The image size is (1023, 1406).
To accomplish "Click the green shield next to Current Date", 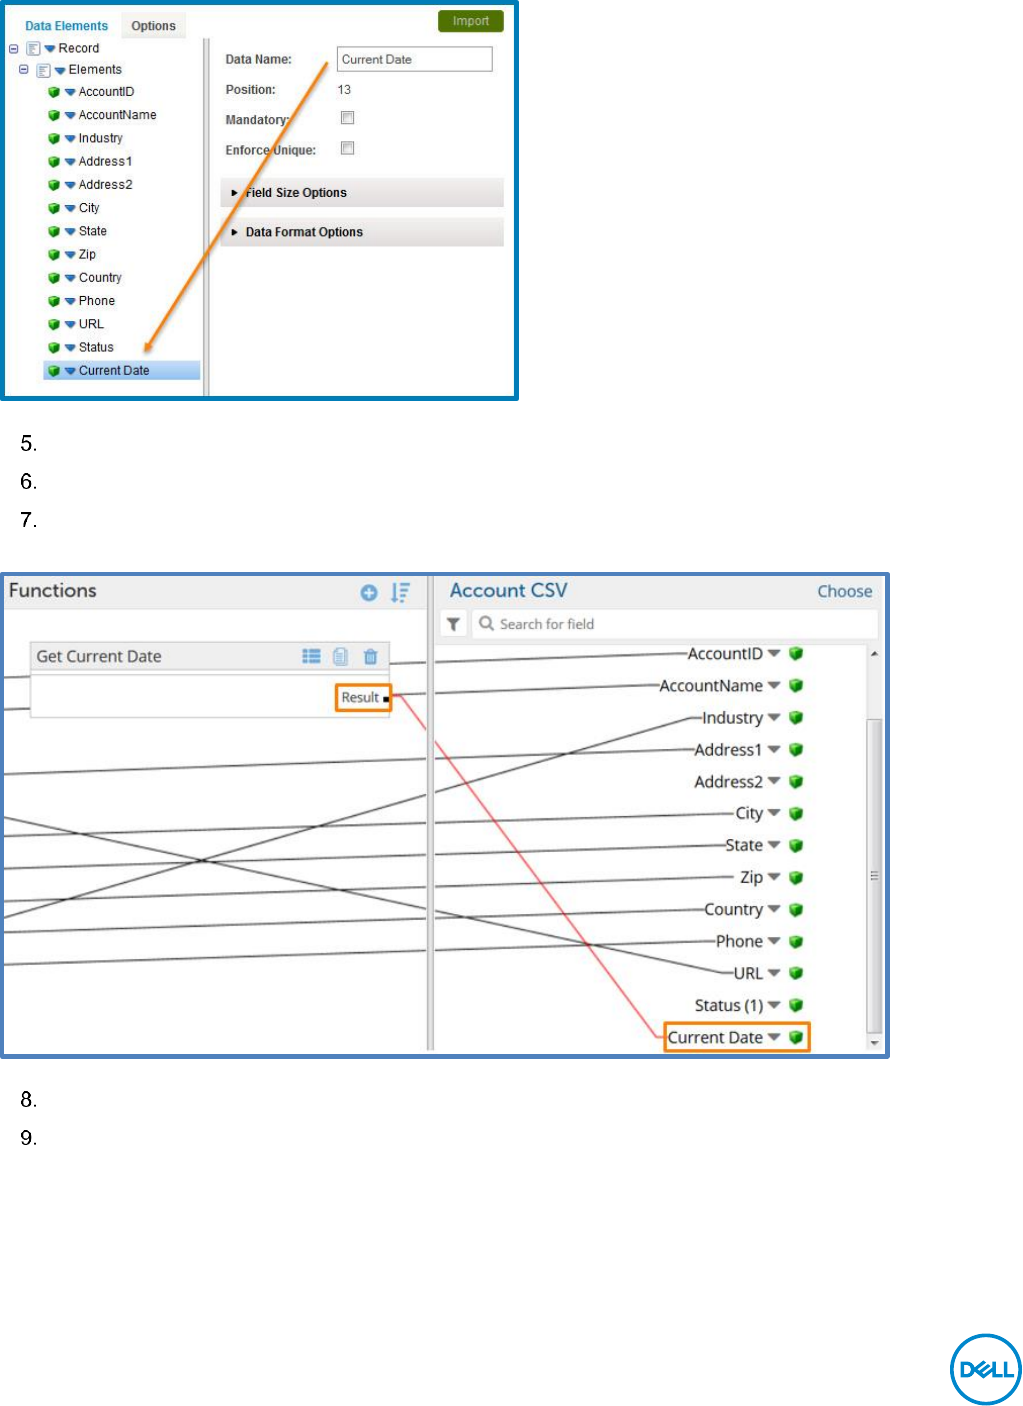I will (796, 1037).
